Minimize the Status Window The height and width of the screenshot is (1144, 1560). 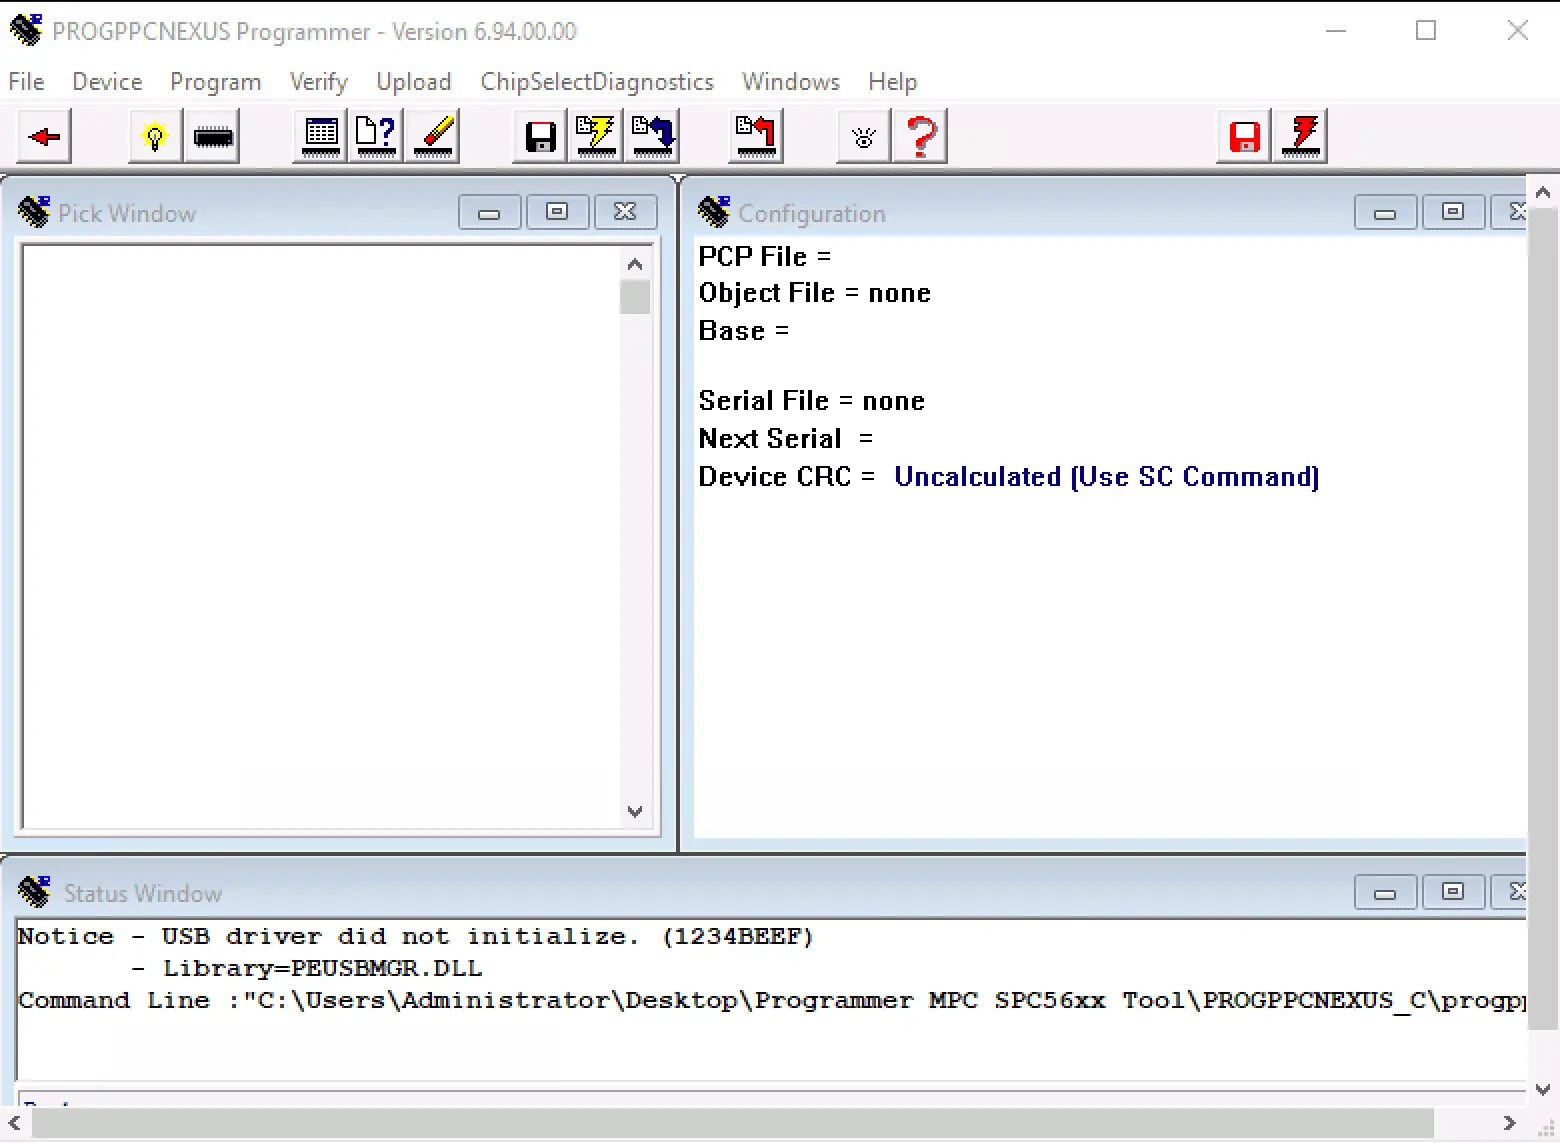[1385, 892]
